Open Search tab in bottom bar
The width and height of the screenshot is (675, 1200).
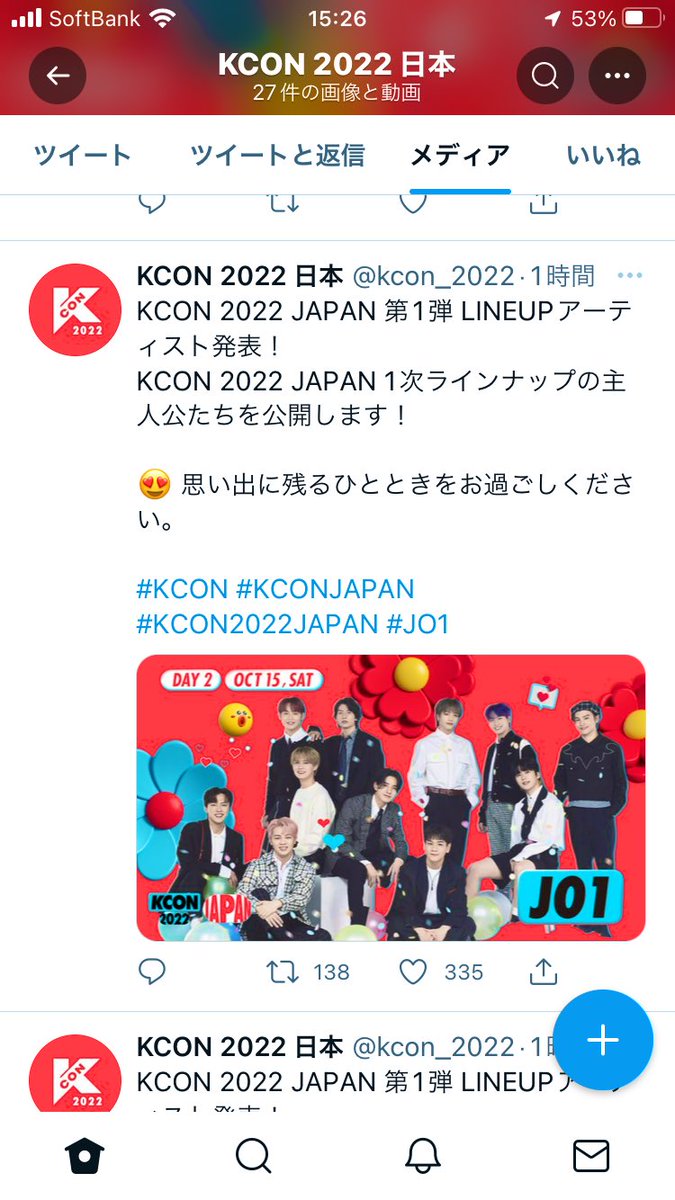pyautogui.click(x=253, y=1156)
